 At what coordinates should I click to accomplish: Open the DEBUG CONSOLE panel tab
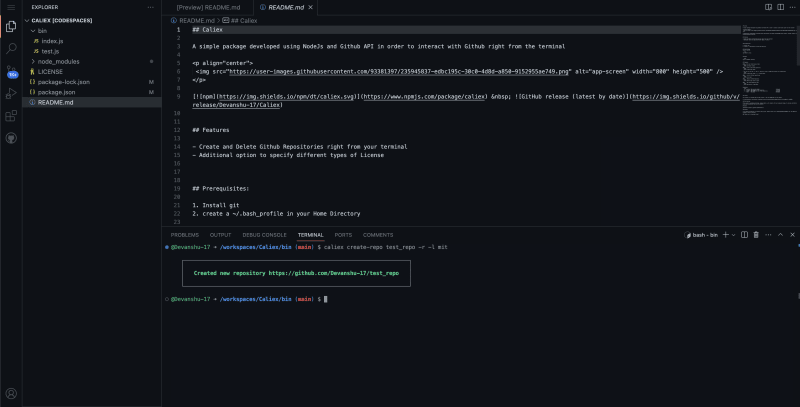coord(264,235)
